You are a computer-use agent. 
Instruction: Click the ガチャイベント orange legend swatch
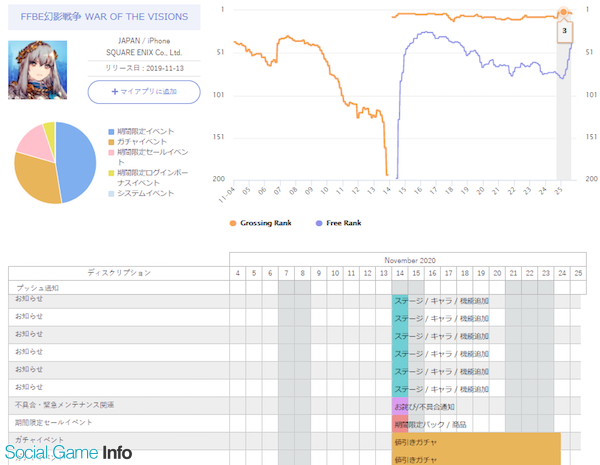coord(110,143)
